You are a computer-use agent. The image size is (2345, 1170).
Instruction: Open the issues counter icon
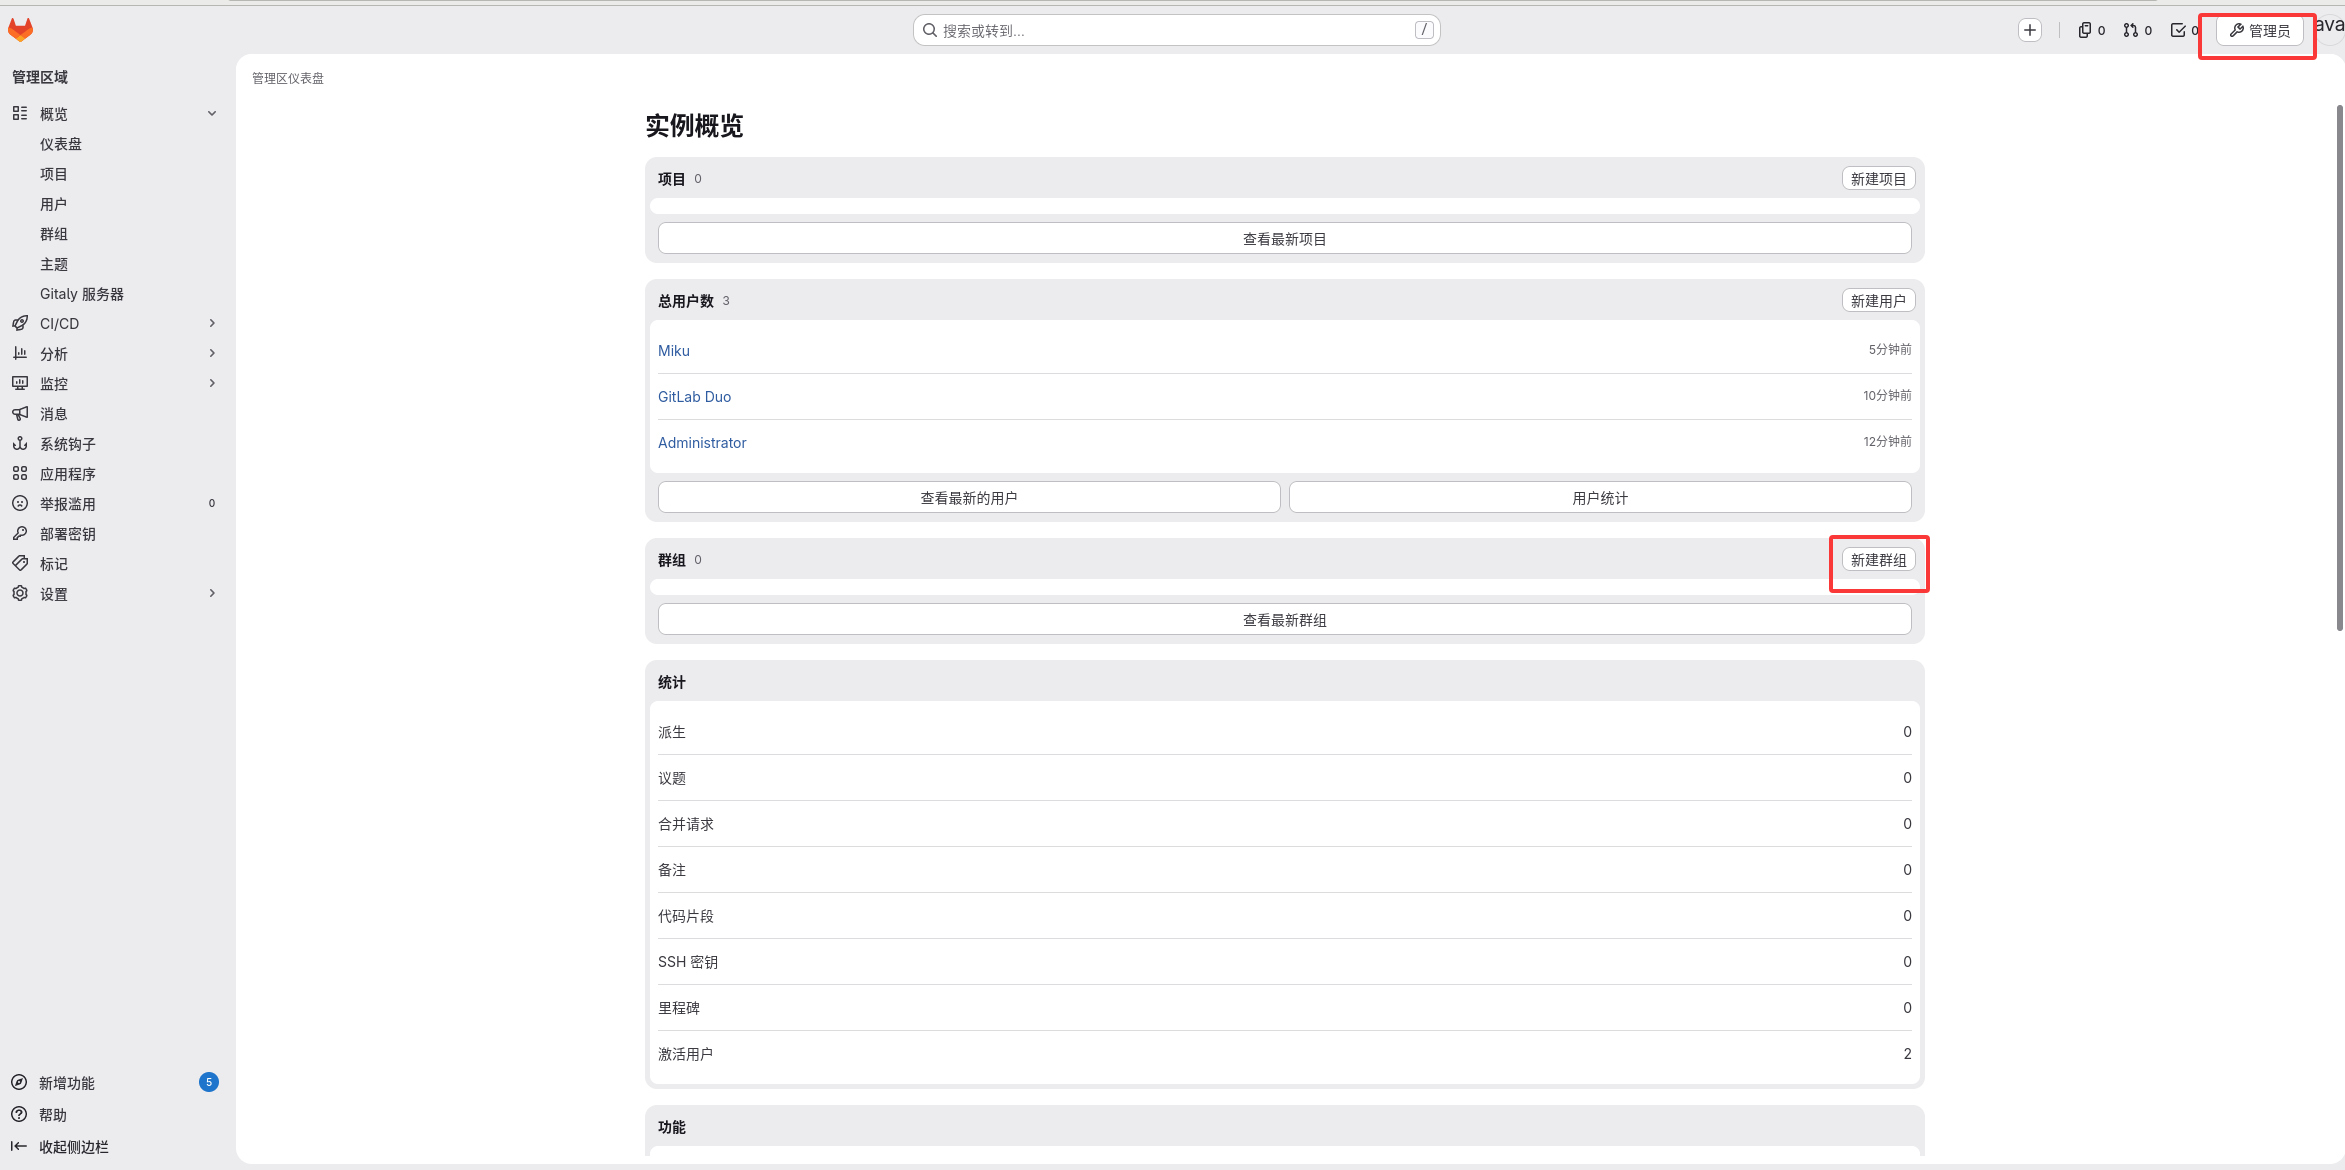(2091, 30)
